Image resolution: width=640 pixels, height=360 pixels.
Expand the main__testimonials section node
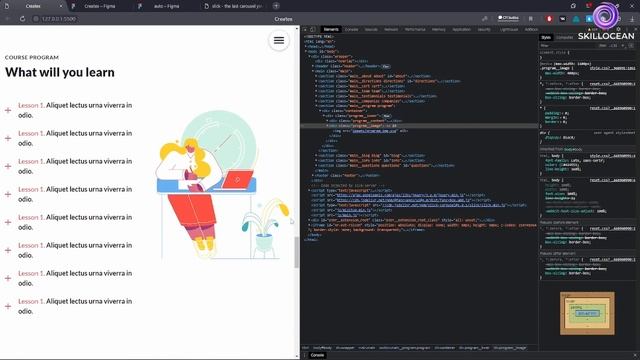click(x=316, y=96)
